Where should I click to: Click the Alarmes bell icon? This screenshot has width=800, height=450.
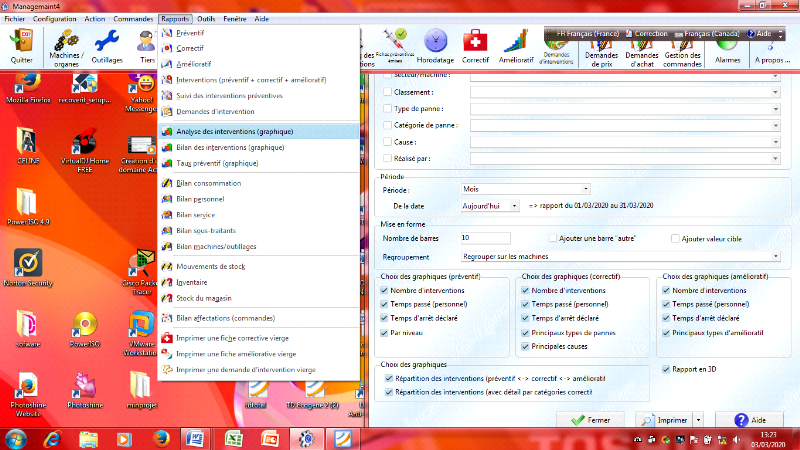tap(728, 45)
